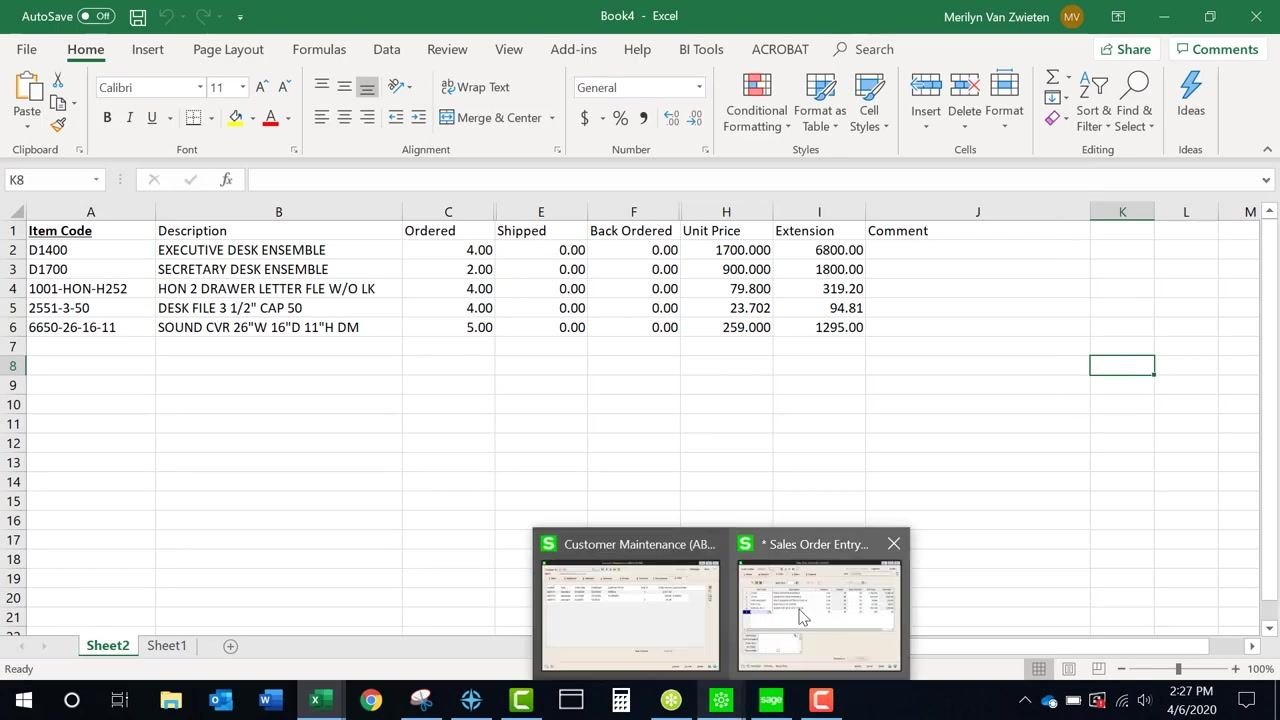Add a new sheet with the plus icon
The width and height of the screenshot is (1280, 720).
point(230,646)
